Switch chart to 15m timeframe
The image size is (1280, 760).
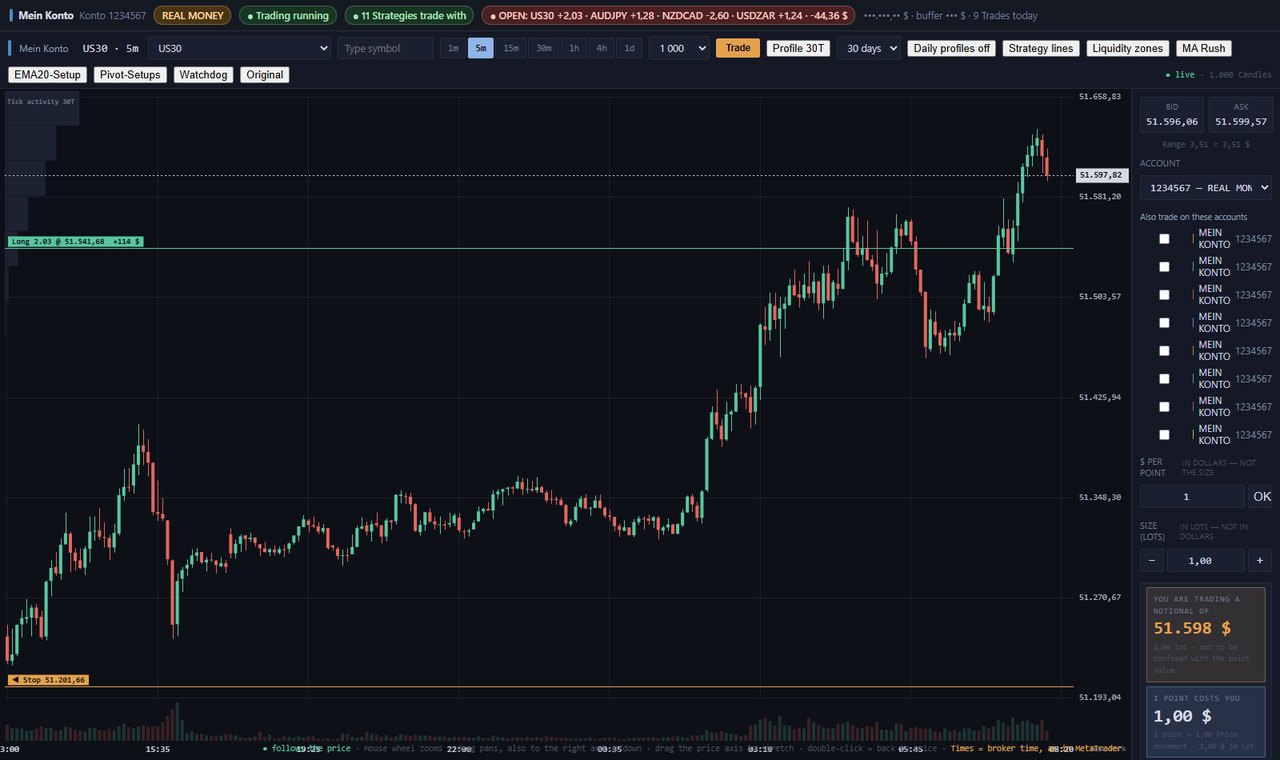coord(511,48)
